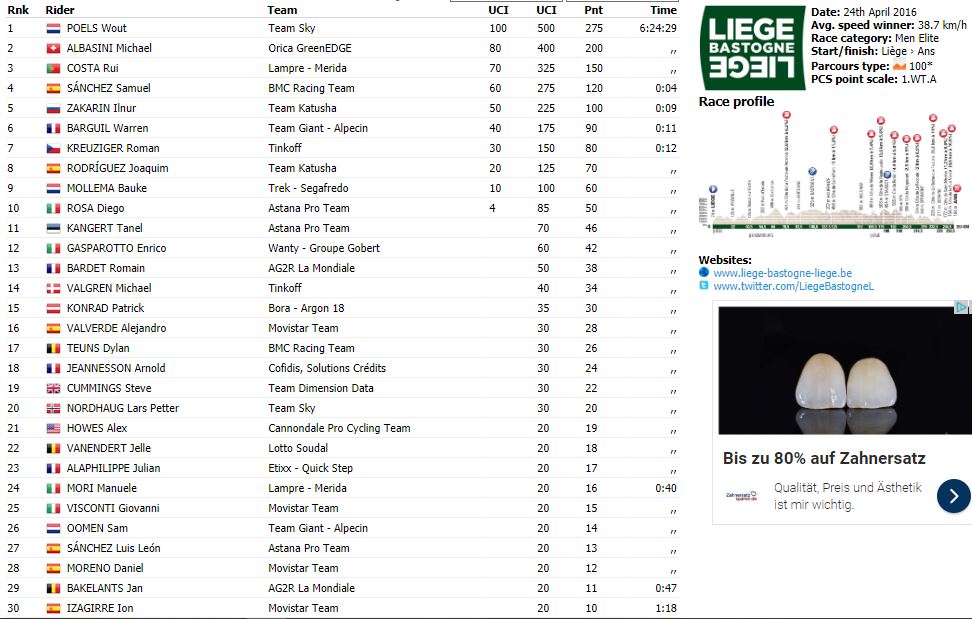Open rider MORI Manuele's profile

click(x=102, y=488)
